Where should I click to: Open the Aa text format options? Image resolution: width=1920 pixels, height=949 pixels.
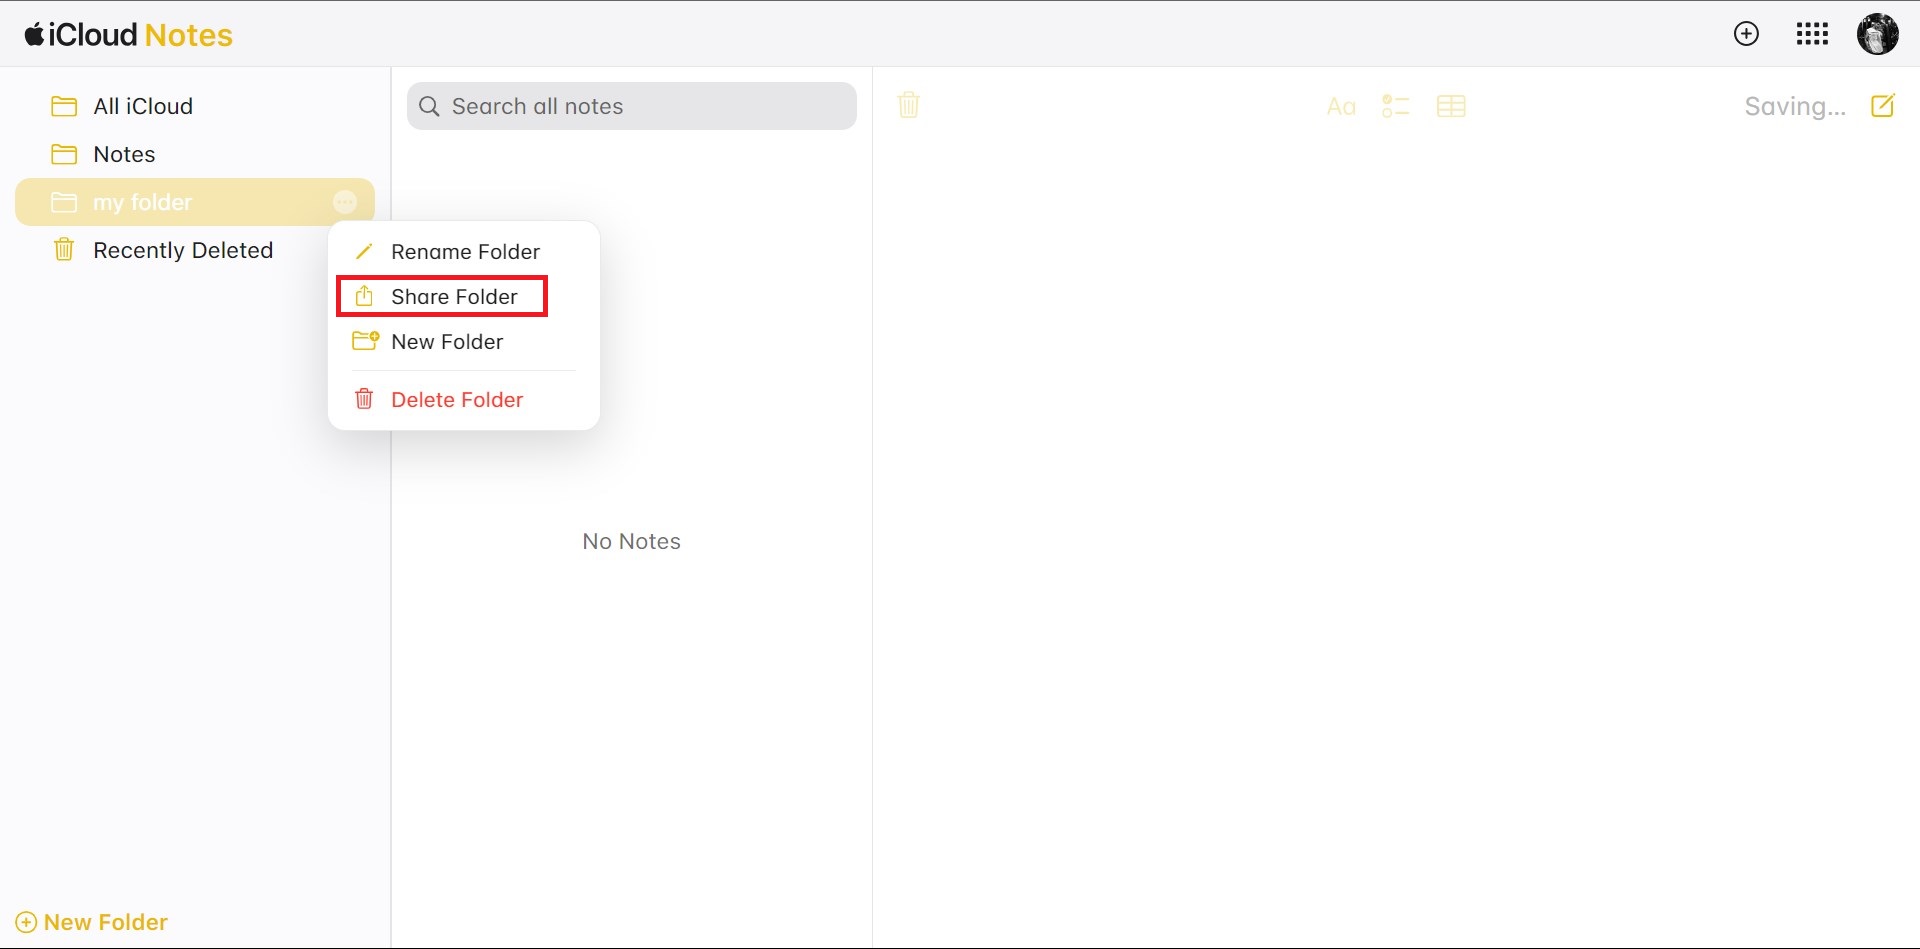pyautogui.click(x=1340, y=107)
